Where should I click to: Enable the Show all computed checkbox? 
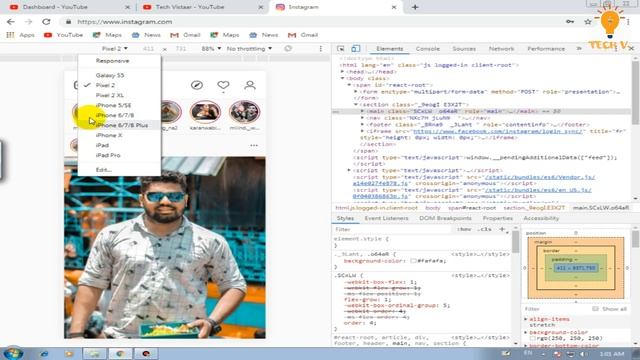click(596, 309)
